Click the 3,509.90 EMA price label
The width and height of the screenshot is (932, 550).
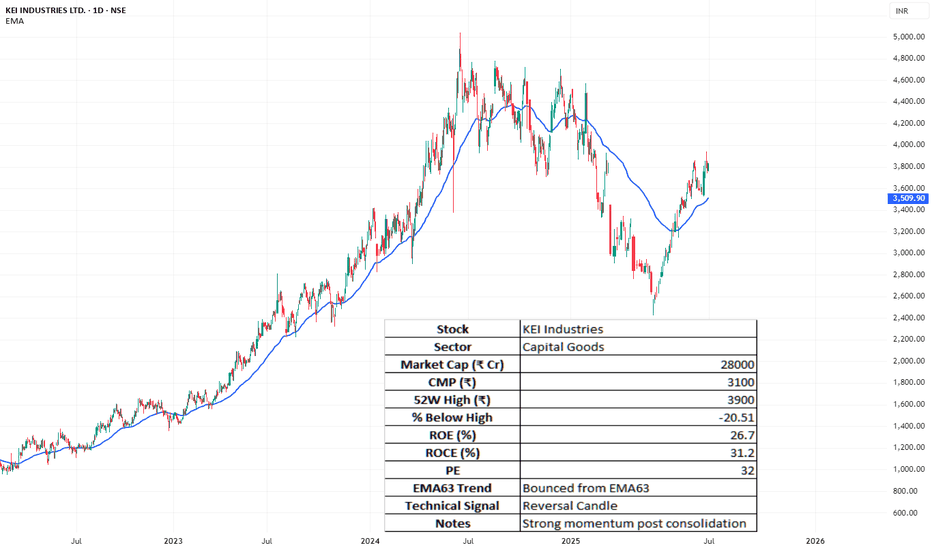[908, 198]
